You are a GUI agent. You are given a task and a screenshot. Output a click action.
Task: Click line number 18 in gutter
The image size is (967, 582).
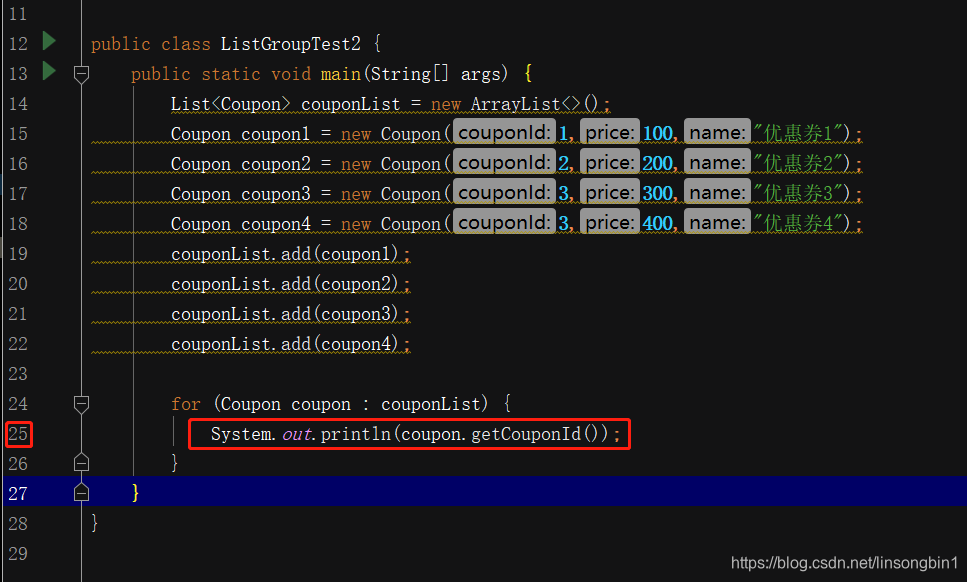pos(18,224)
